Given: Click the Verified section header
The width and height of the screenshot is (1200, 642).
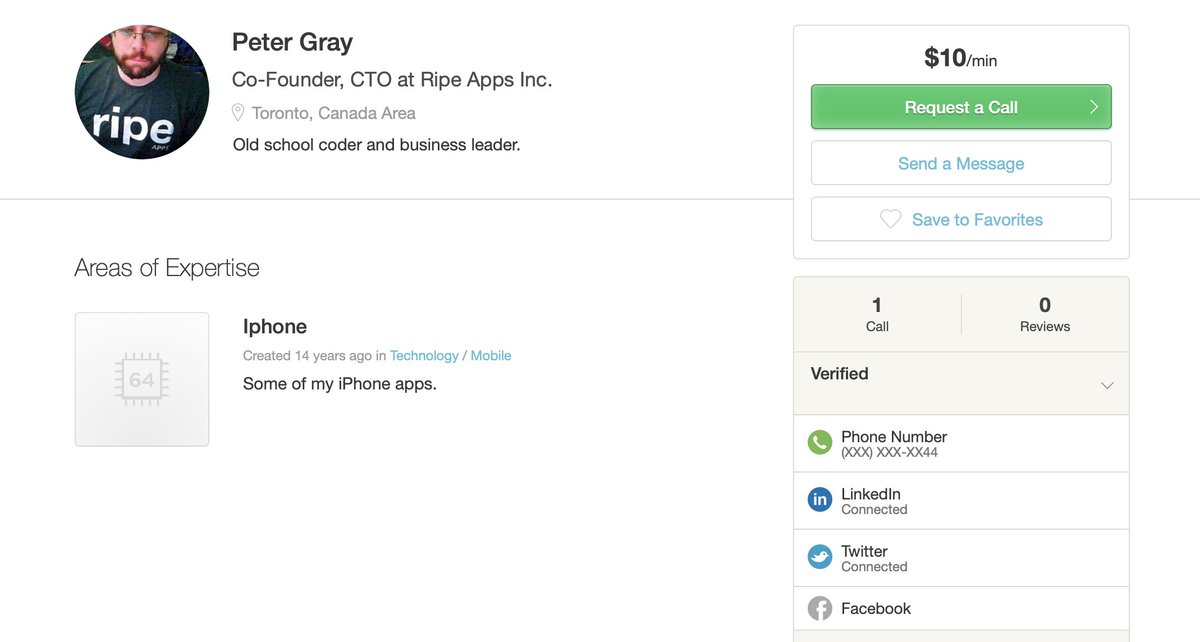Looking at the screenshot, I should (961, 383).
